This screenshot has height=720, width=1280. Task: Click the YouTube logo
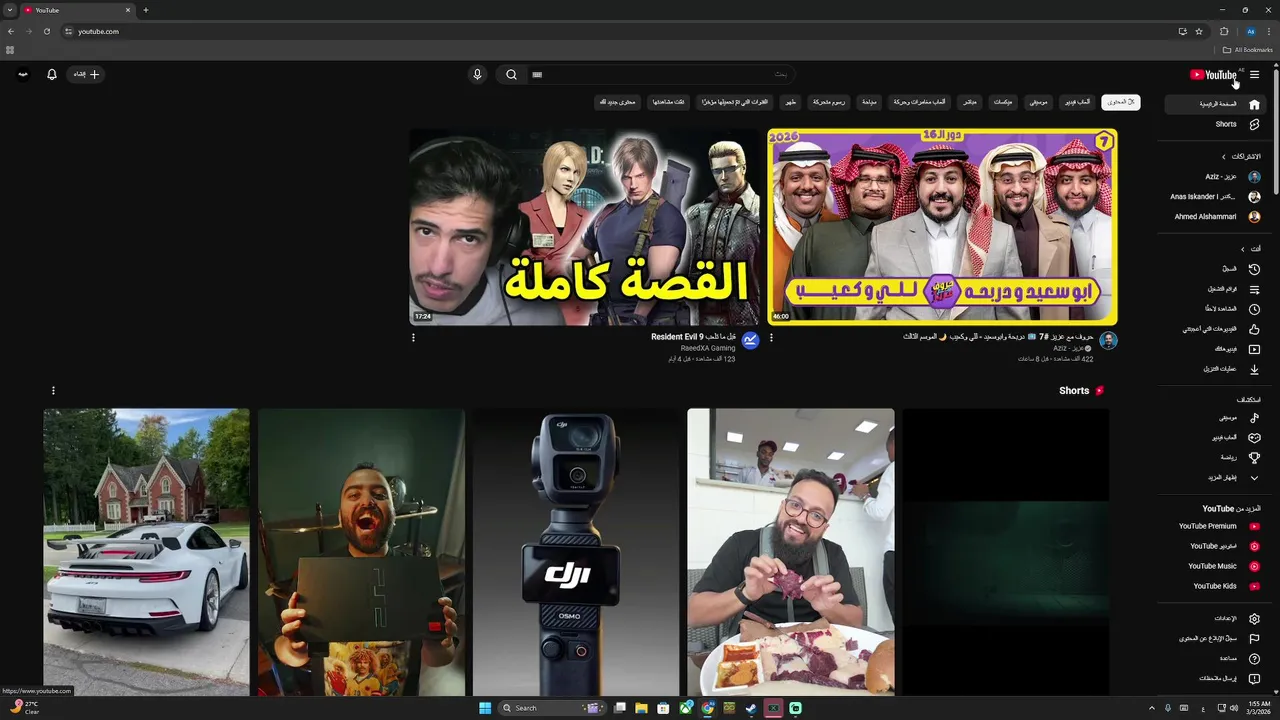1214,74
